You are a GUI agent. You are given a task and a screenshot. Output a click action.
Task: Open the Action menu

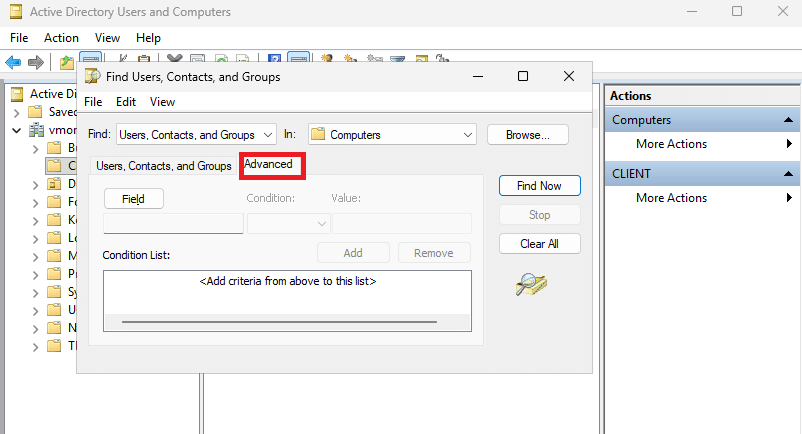tap(61, 38)
